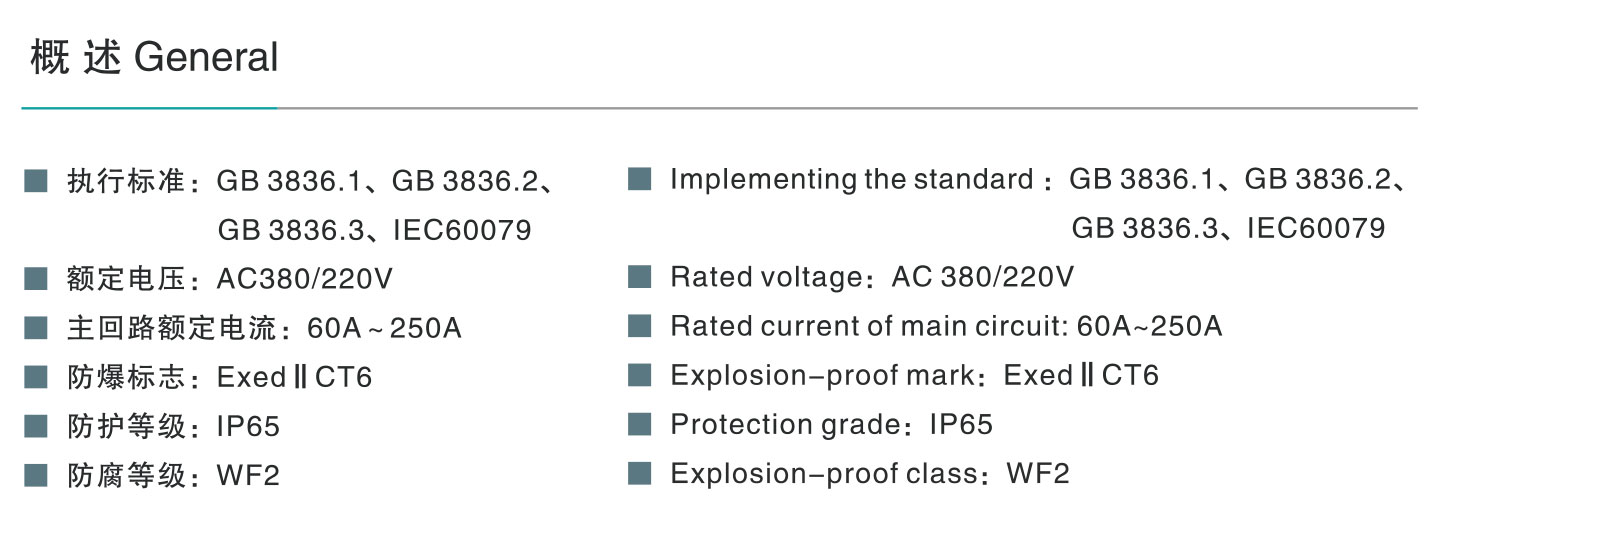Screen dimensions: 1616x560
Task: Click the bullet beside Protection grade
Action: point(639,424)
